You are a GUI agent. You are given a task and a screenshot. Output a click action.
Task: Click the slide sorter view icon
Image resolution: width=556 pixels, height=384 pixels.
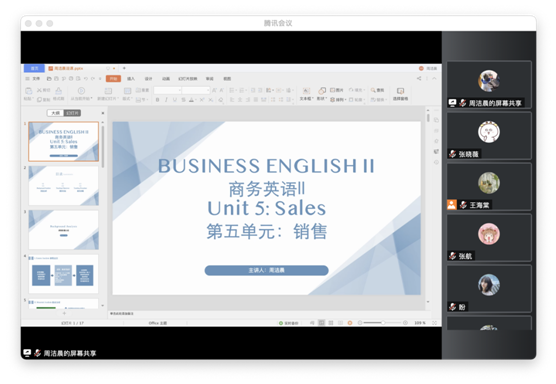pyautogui.click(x=331, y=323)
